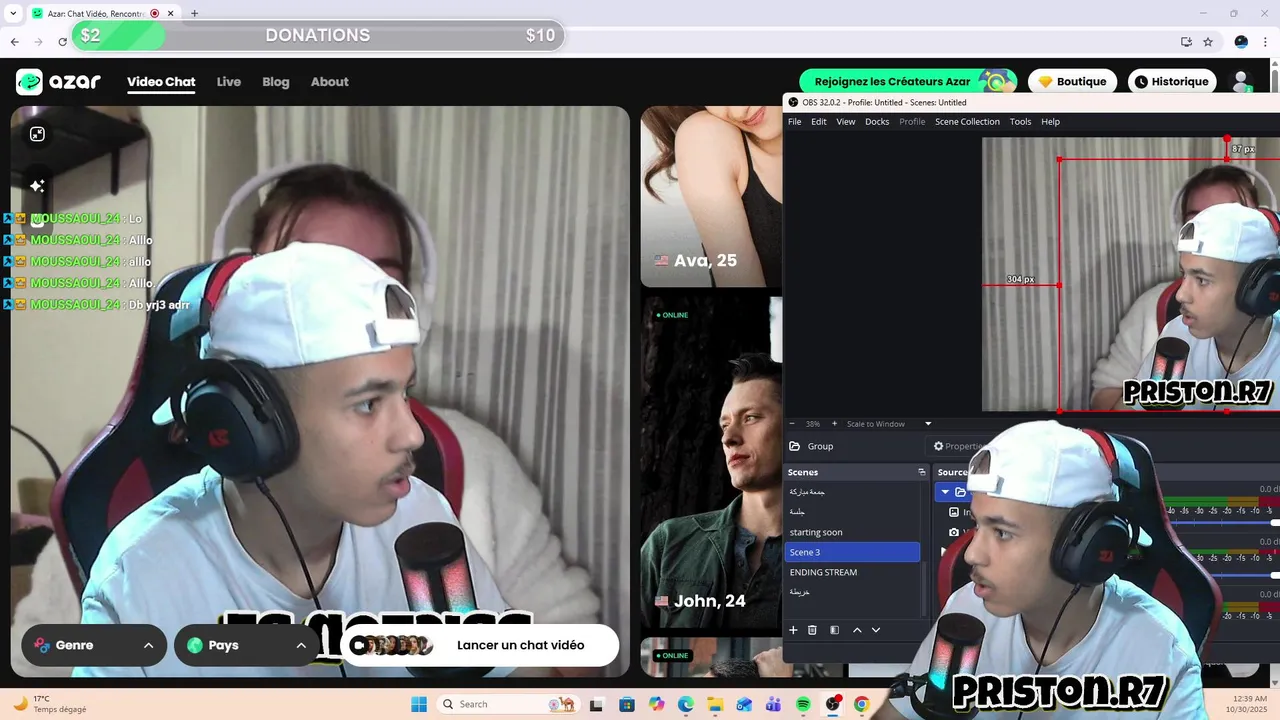The width and height of the screenshot is (1280, 720).
Task: Go back in Chrome
Action: click(15, 42)
